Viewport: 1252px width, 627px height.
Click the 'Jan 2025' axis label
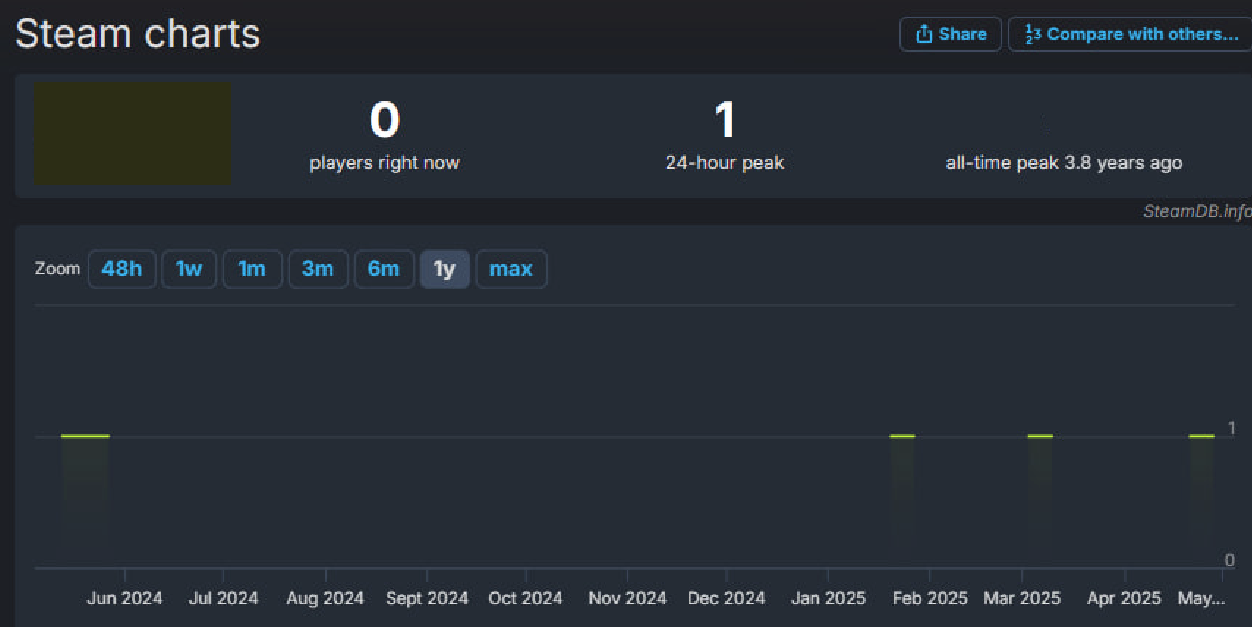[x=828, y=598]
